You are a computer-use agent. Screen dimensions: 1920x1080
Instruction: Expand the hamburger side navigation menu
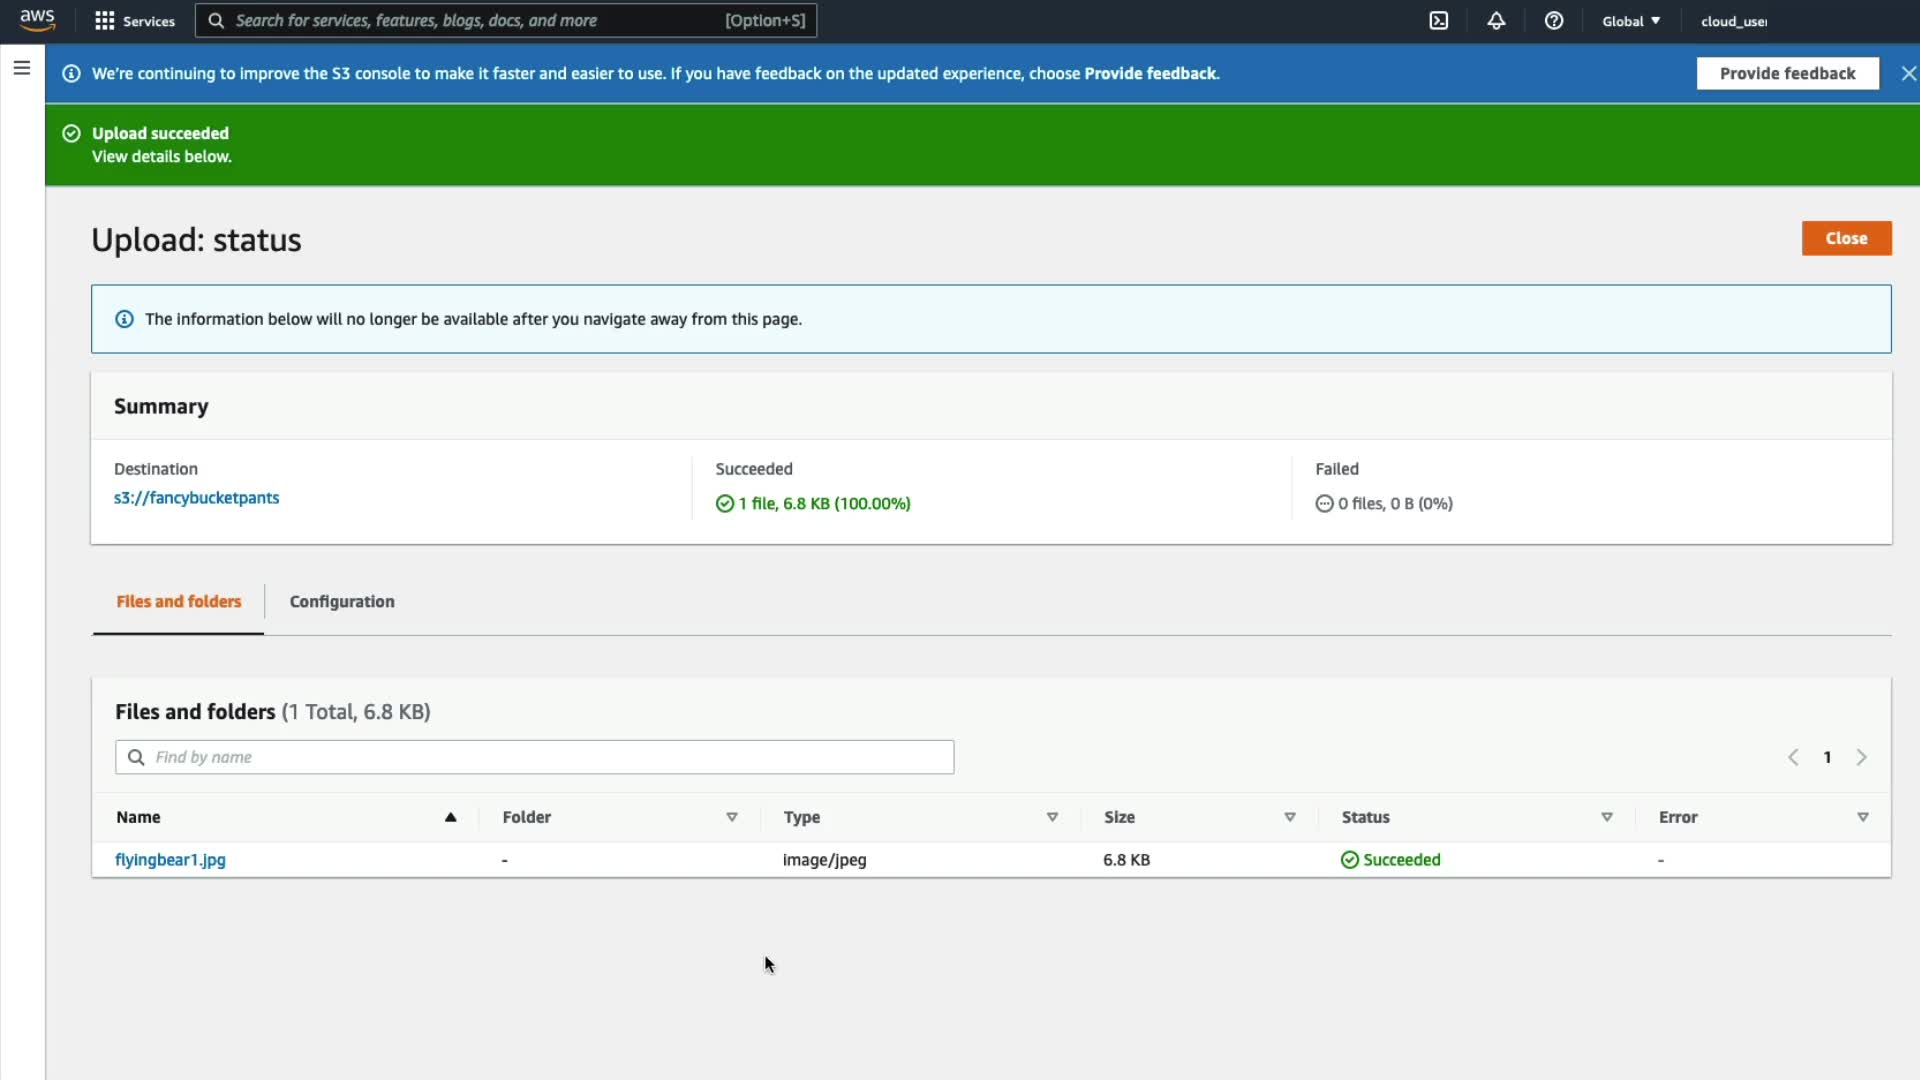pyautogui.click(x=22, y=68)
